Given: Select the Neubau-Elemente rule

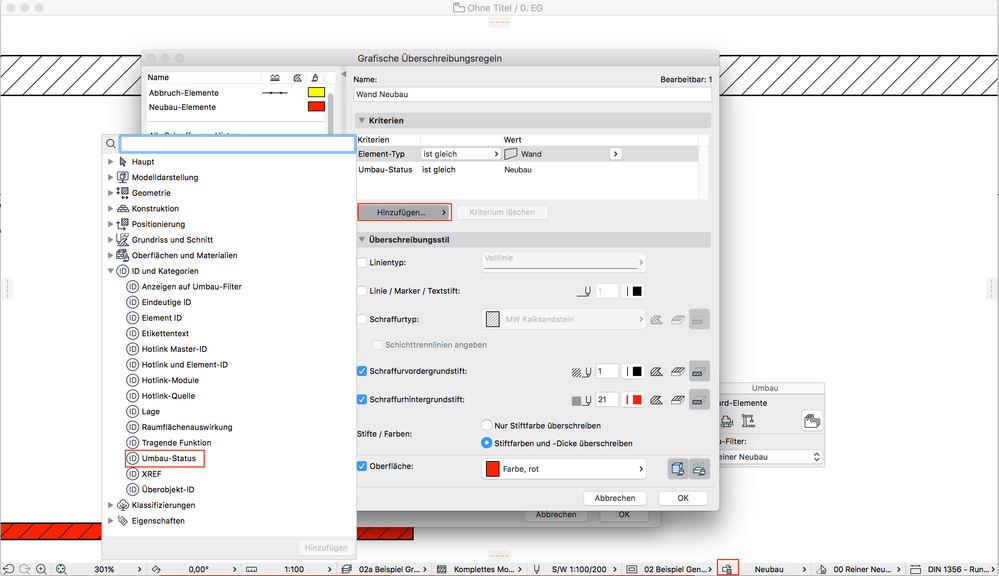Looking at the screenshot, I should pos(182,107).
